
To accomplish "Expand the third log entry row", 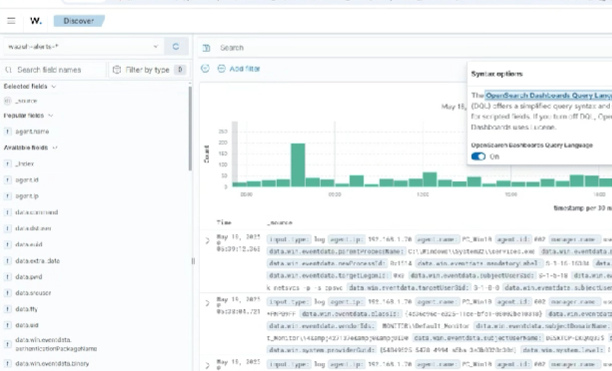I will [207, 366].
